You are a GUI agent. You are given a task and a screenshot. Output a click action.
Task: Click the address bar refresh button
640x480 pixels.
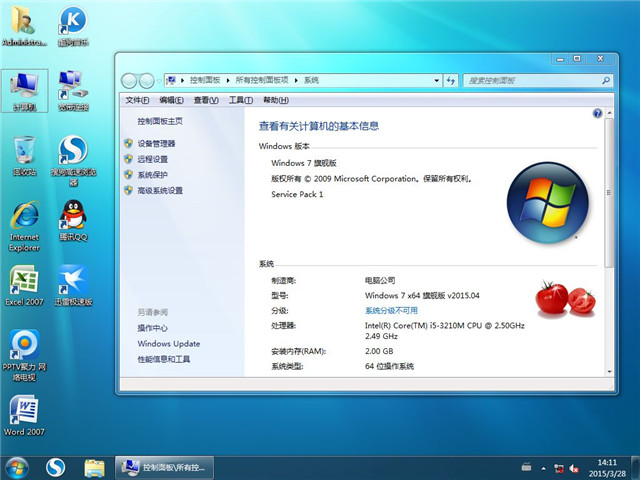pos(451,80)
